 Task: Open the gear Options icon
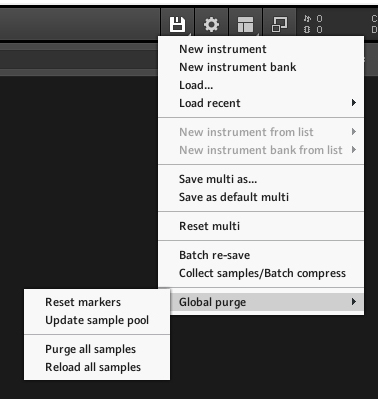pyautogui.click(x=211, y=24)
